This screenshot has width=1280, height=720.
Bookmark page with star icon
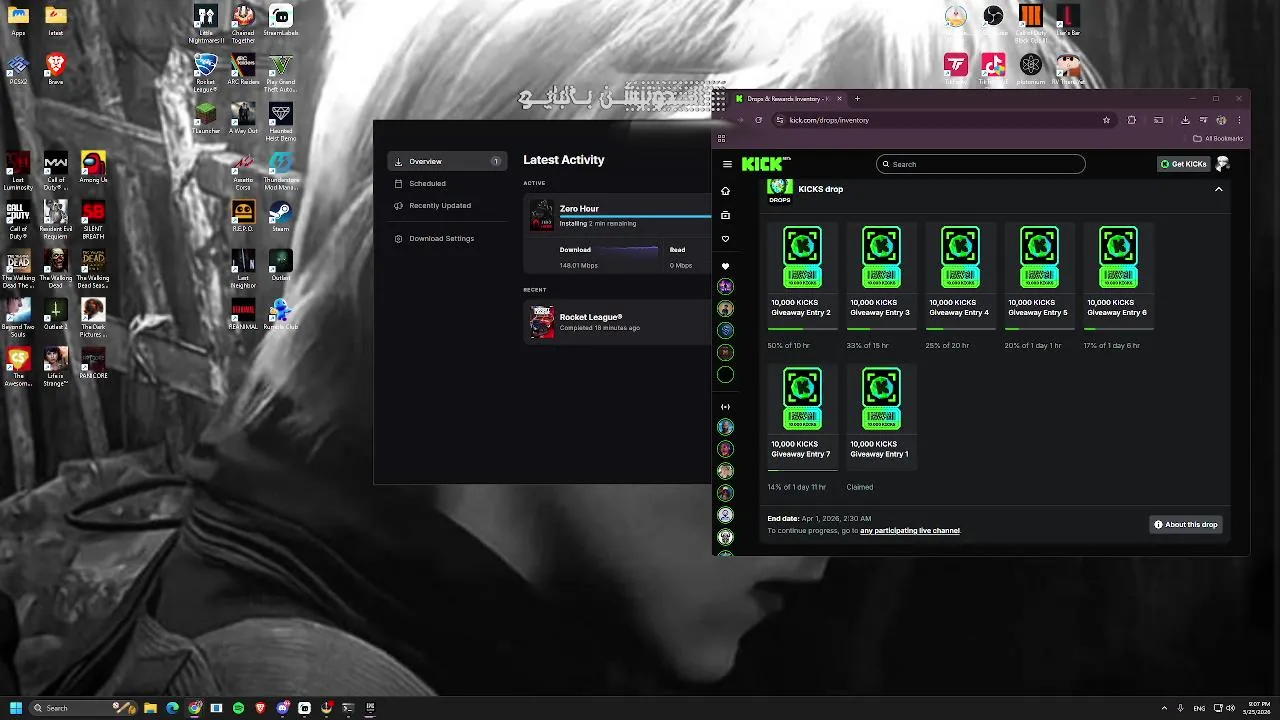1106,120
